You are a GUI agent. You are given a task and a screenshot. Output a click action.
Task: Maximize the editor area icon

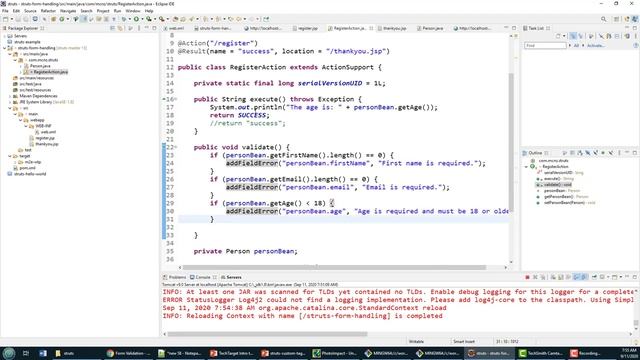tap(514, 28)
